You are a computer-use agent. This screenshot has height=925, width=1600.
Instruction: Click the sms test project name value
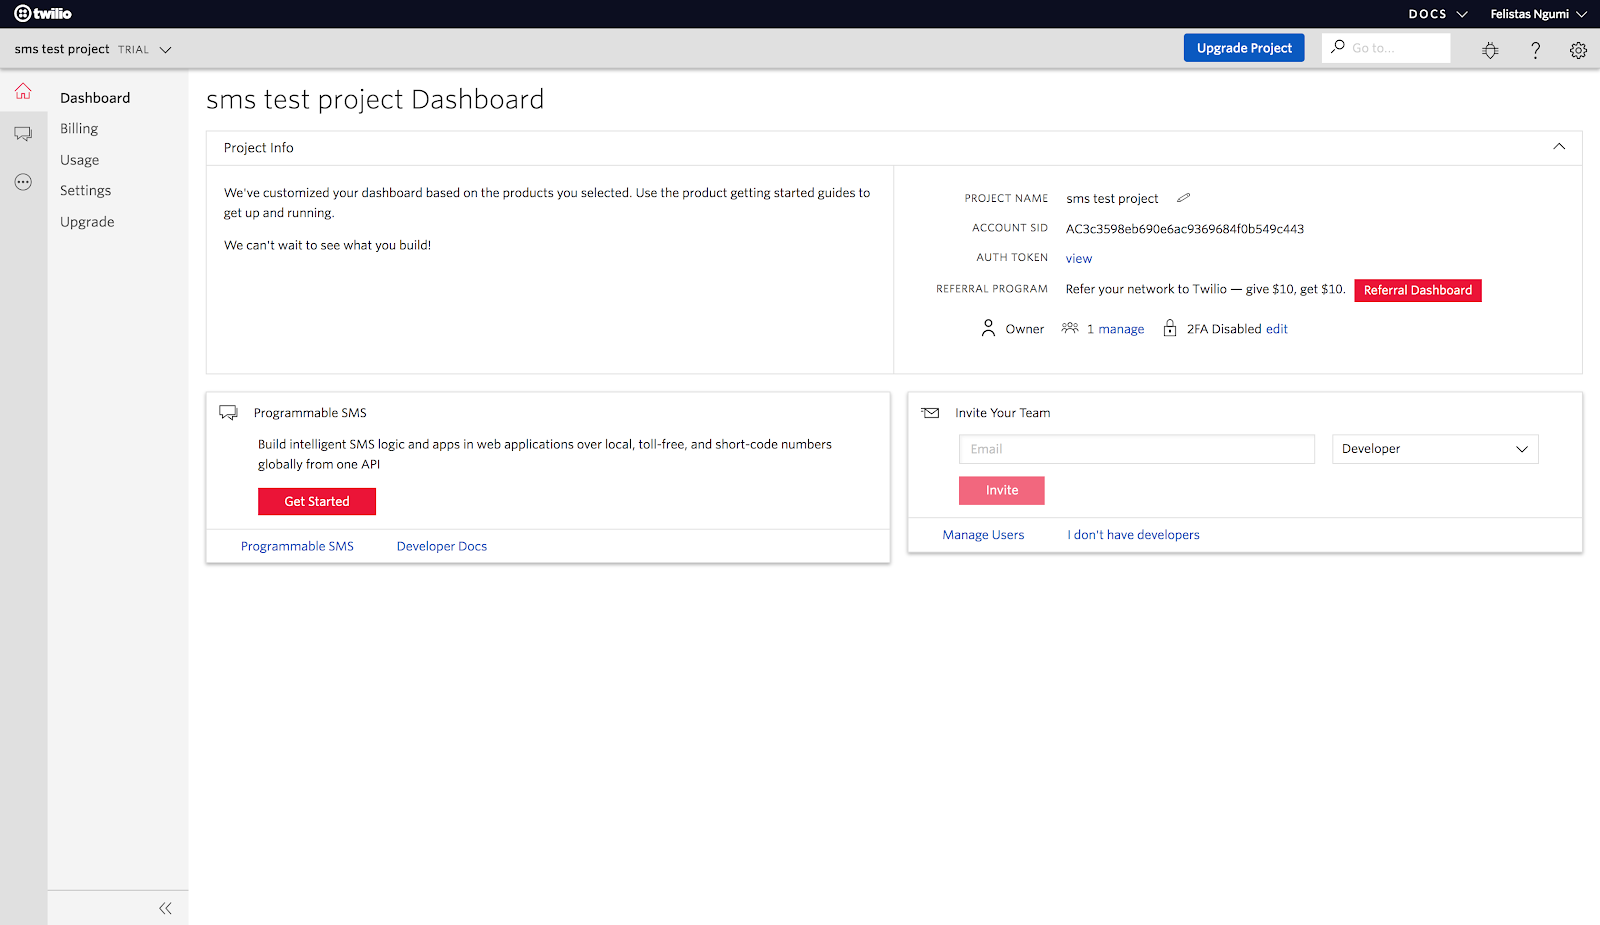(1112, 199)
